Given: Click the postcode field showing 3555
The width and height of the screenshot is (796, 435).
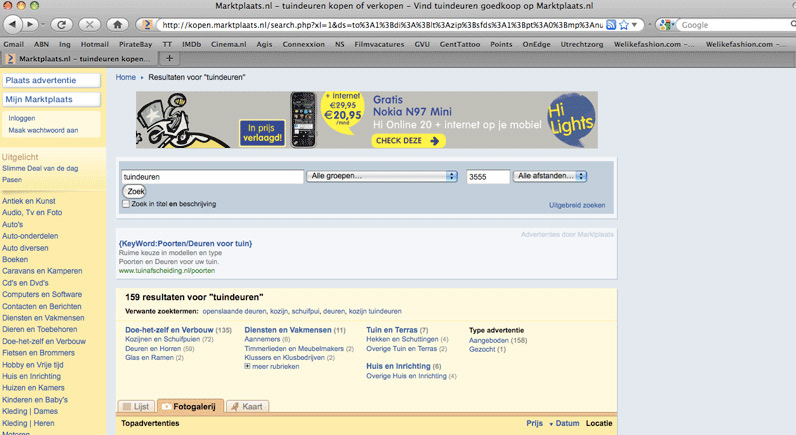Looking at the screenshot, I should [x=488, y=177].
